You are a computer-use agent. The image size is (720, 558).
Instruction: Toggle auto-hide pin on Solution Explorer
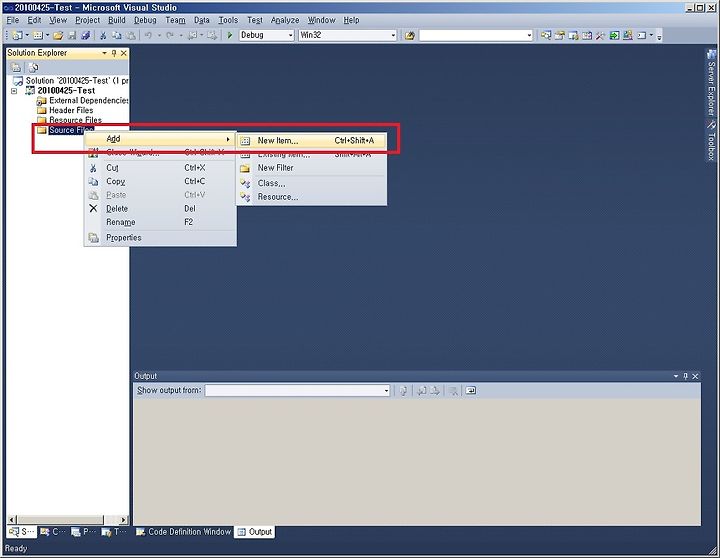114,53
